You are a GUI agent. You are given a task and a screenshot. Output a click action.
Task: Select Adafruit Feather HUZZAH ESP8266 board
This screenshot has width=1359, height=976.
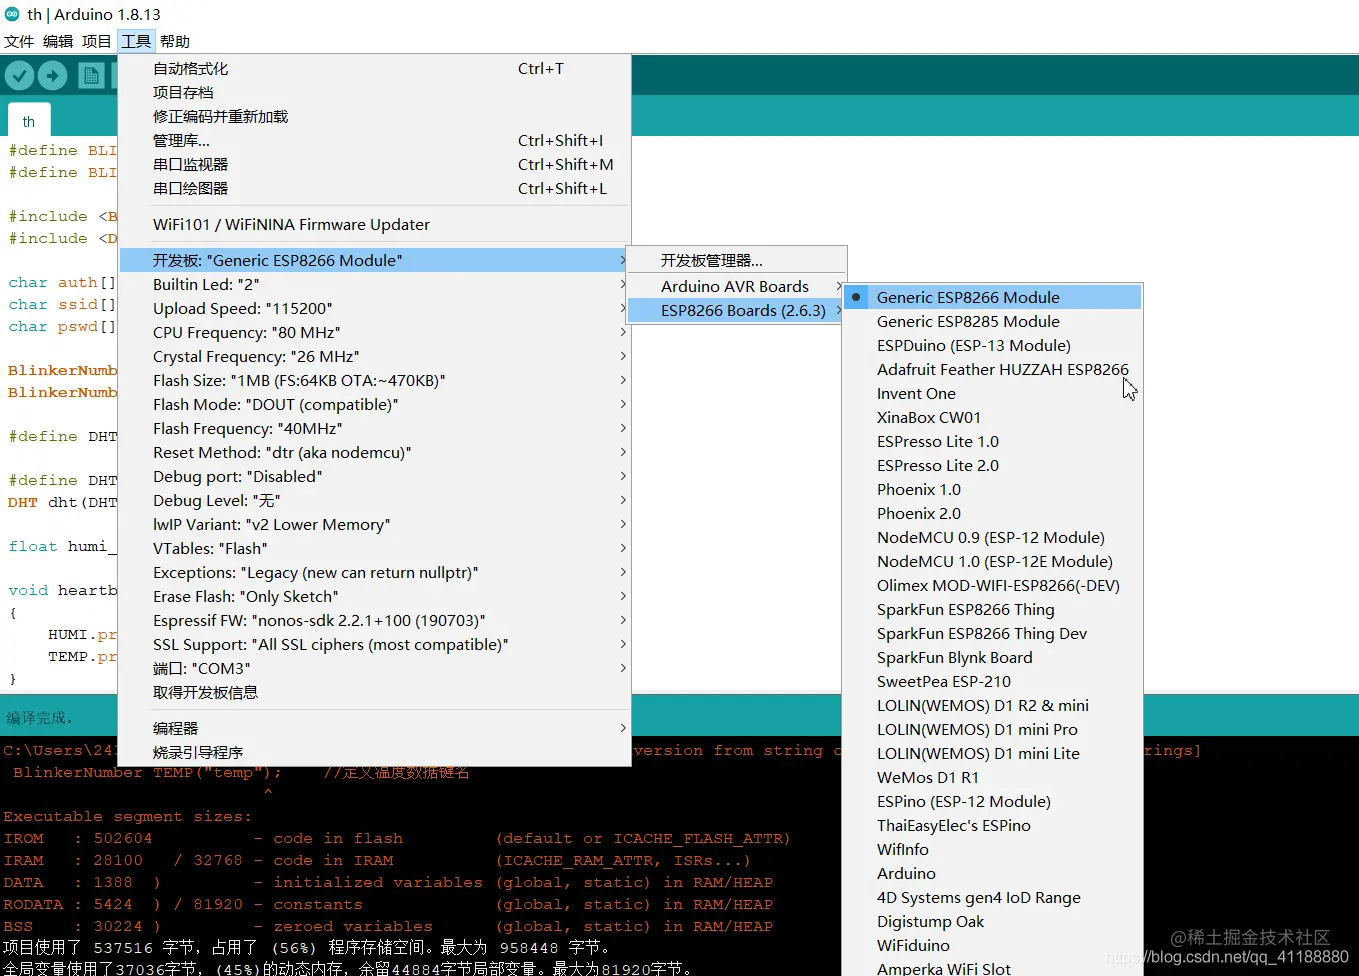click(x=993, y=369)
